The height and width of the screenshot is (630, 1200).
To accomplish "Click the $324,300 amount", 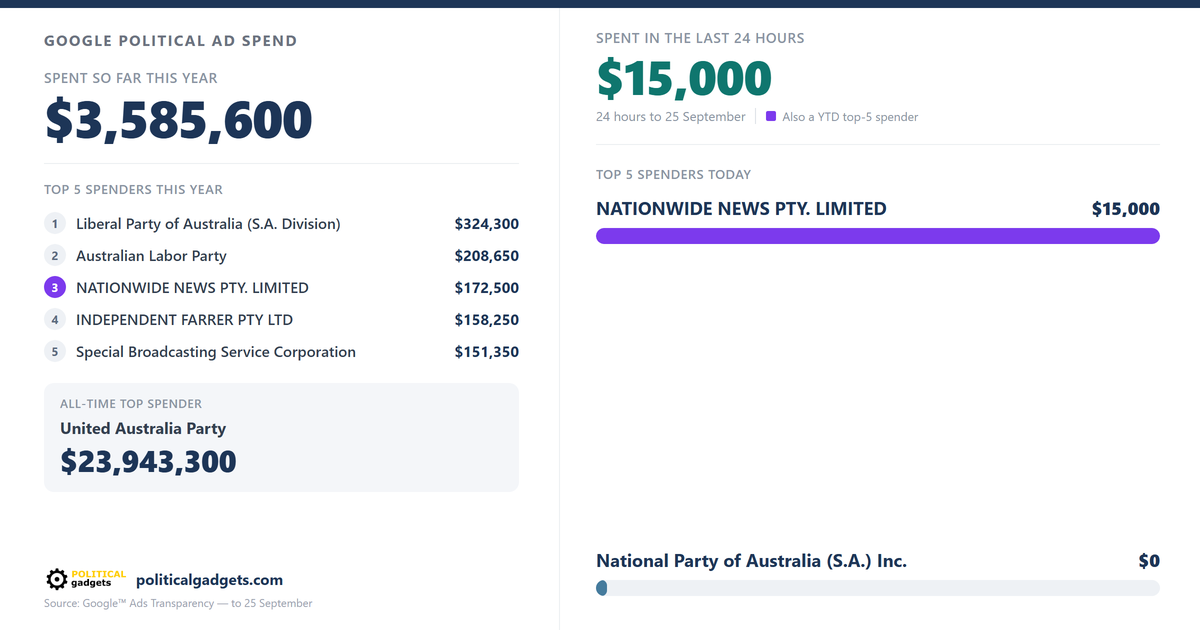I will [x=487, y=224].
